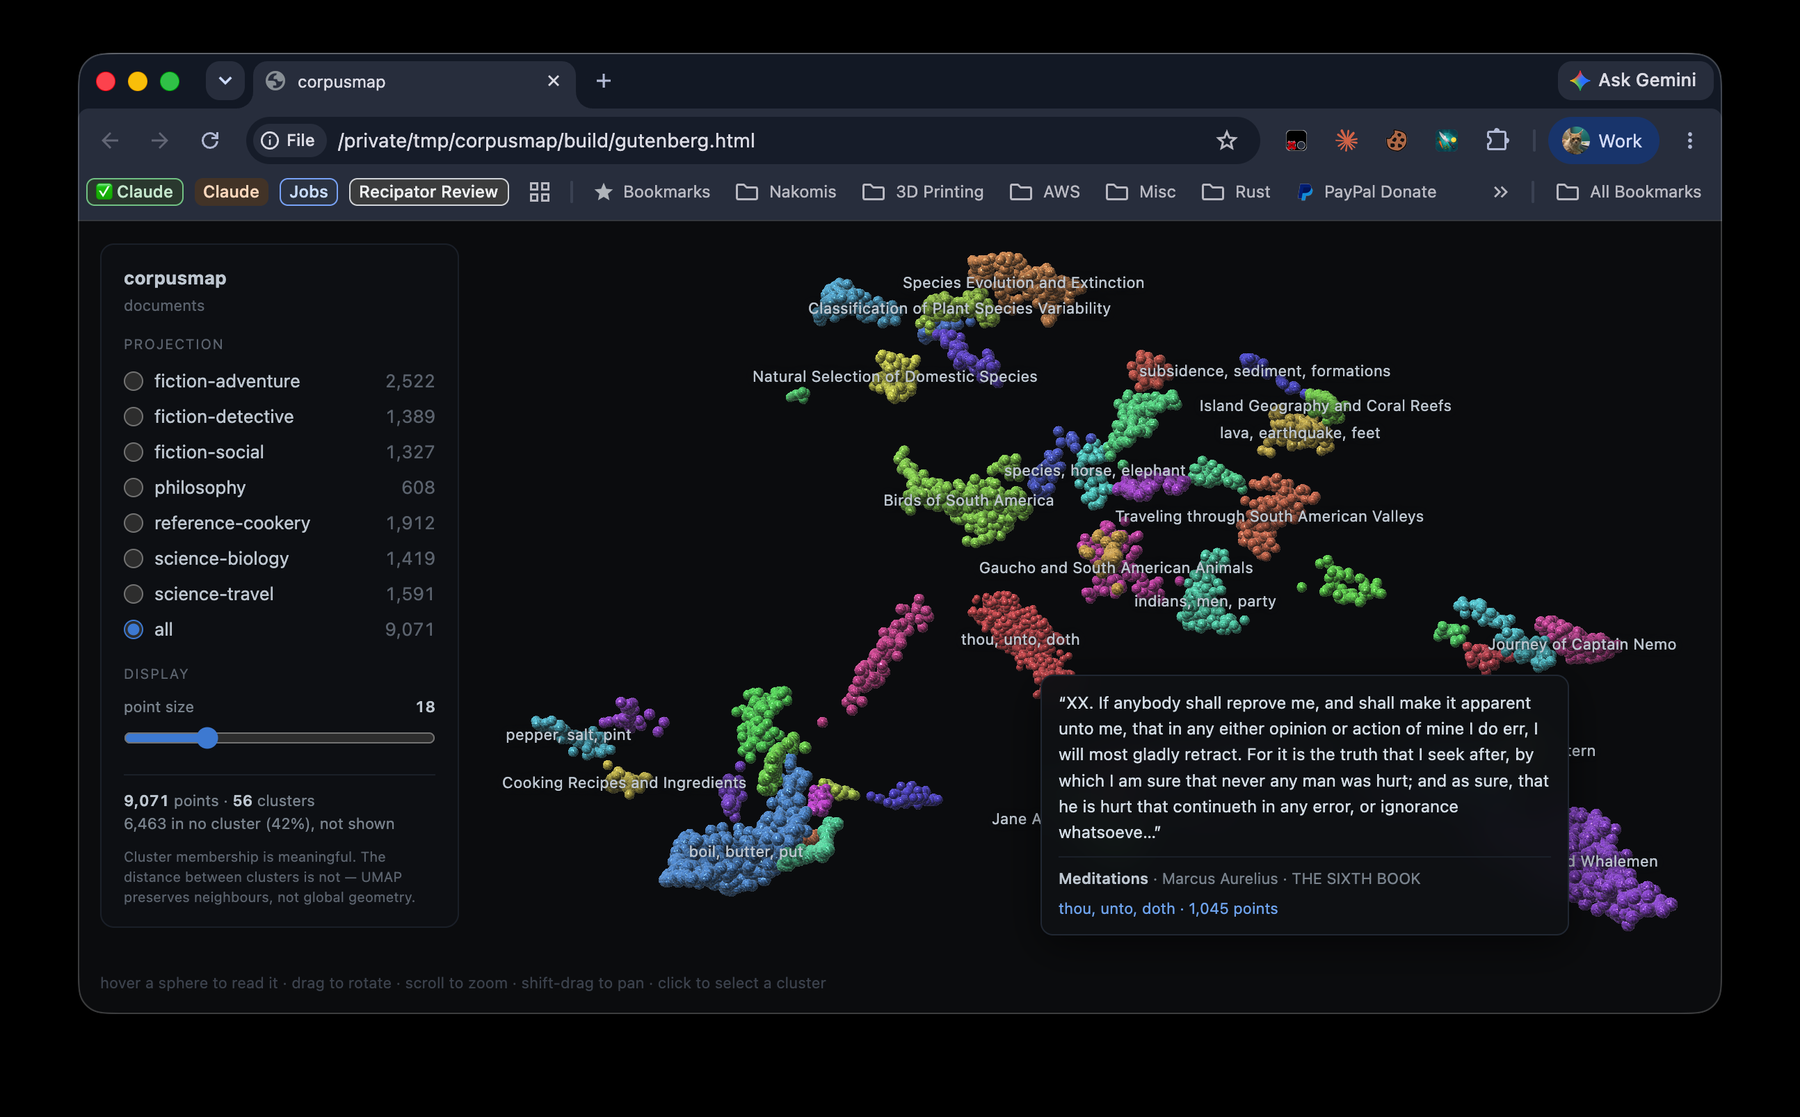Image resolution: width=1800 pixels, height=1117 pixels.
Task: Click the red-dot recorder extension icon
Action: 1297,141
